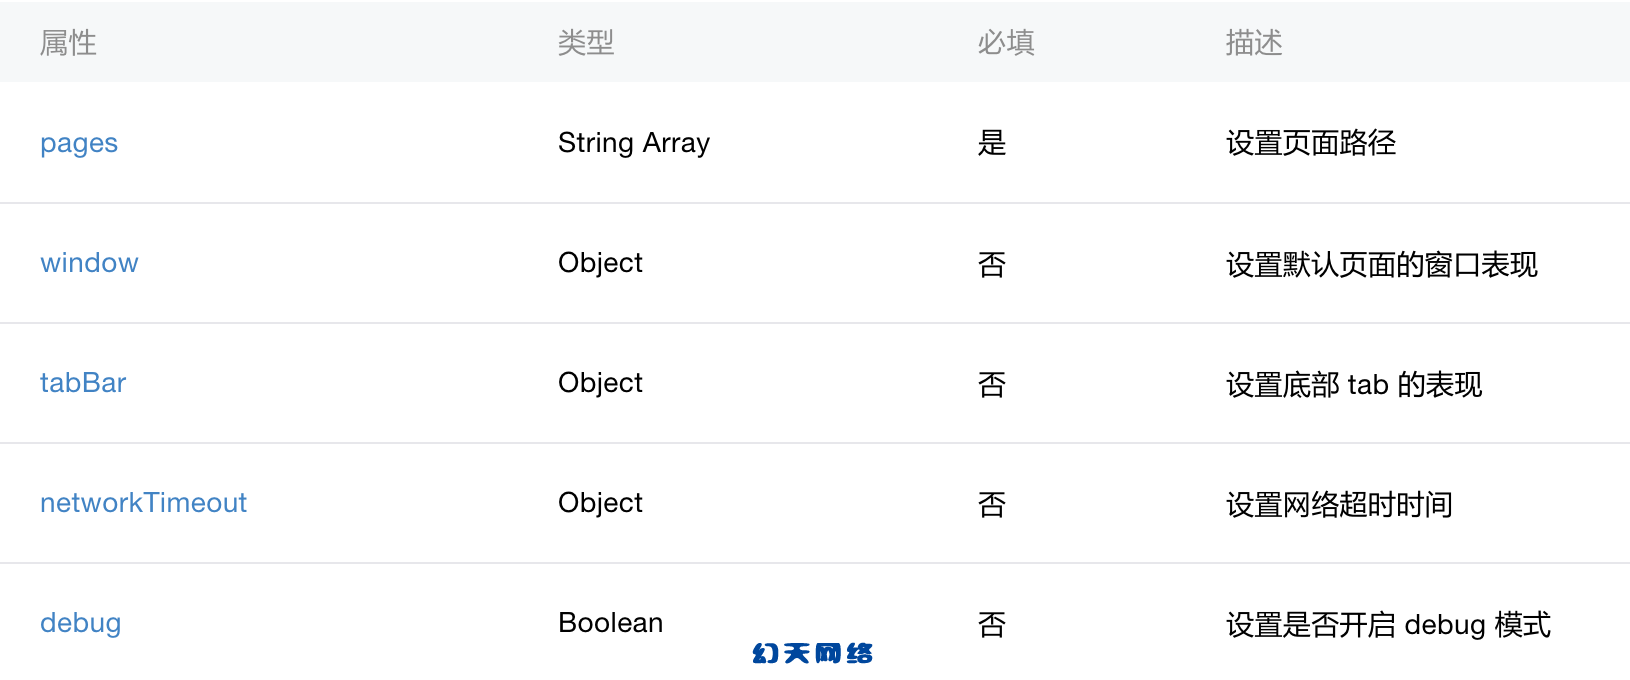Click the 必填 column header

1006,43
